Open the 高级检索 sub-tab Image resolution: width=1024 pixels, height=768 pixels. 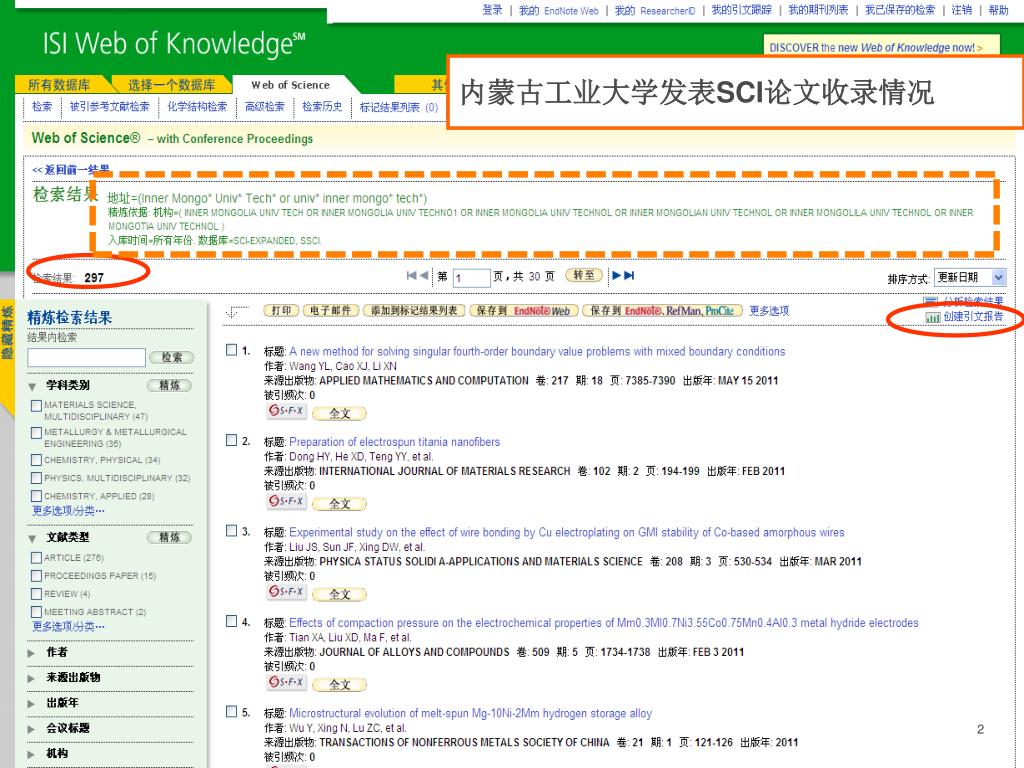[264, 106]
